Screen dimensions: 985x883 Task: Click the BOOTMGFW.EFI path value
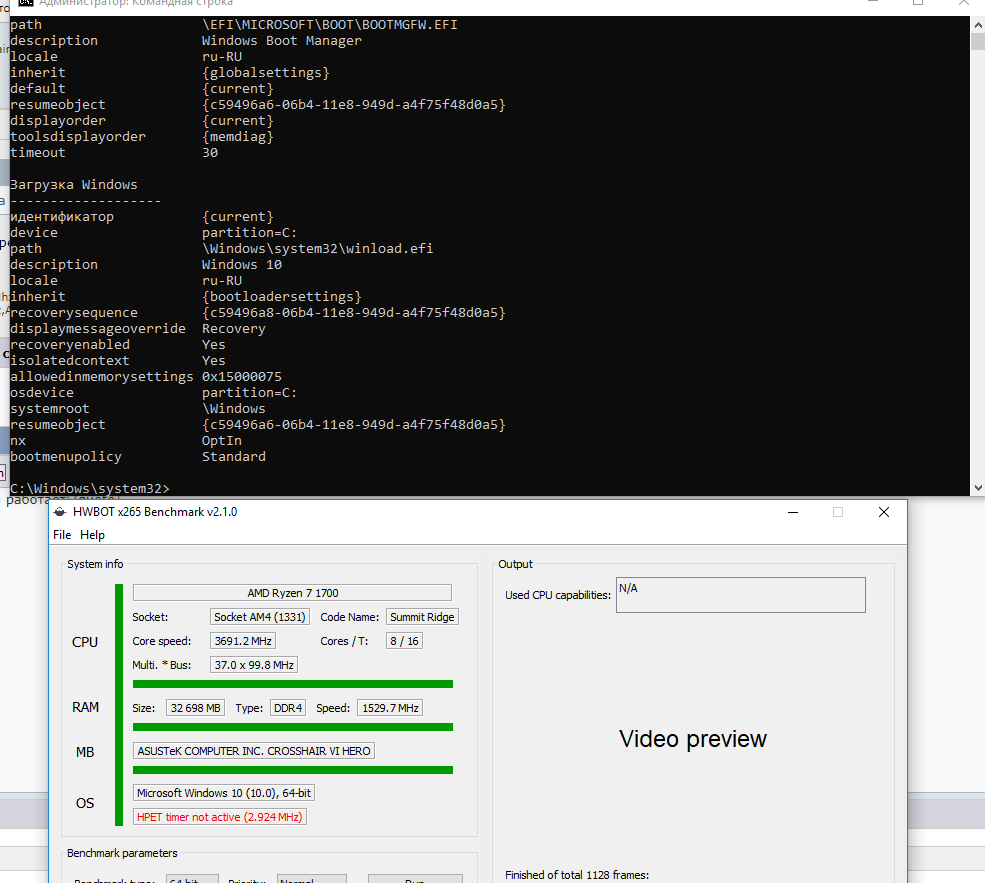[x=329, y=24]
